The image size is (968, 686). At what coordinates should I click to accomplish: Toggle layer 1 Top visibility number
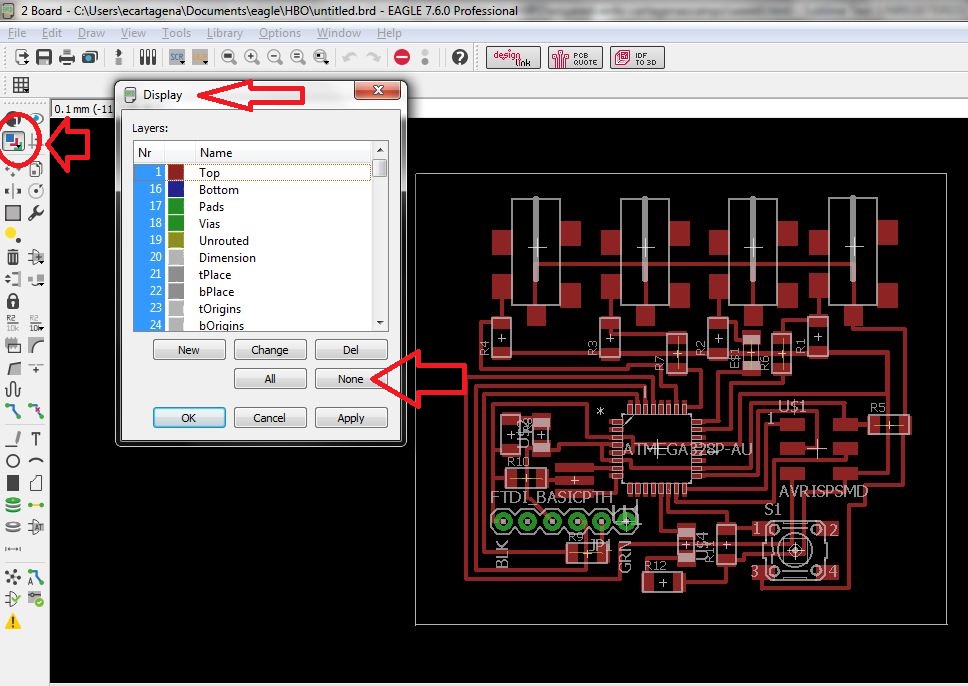[149, 172]
